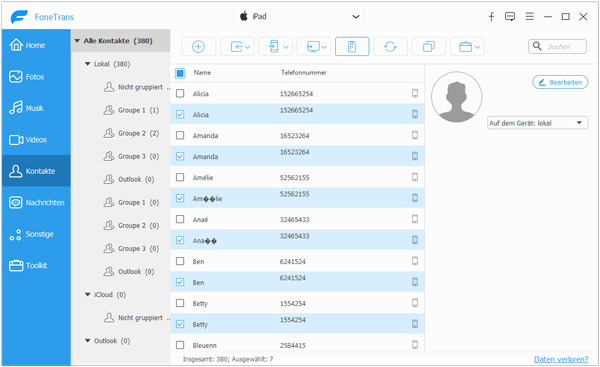Collapse the Outlook (0) root node
The image size is (600, 367).
point(88,340)
